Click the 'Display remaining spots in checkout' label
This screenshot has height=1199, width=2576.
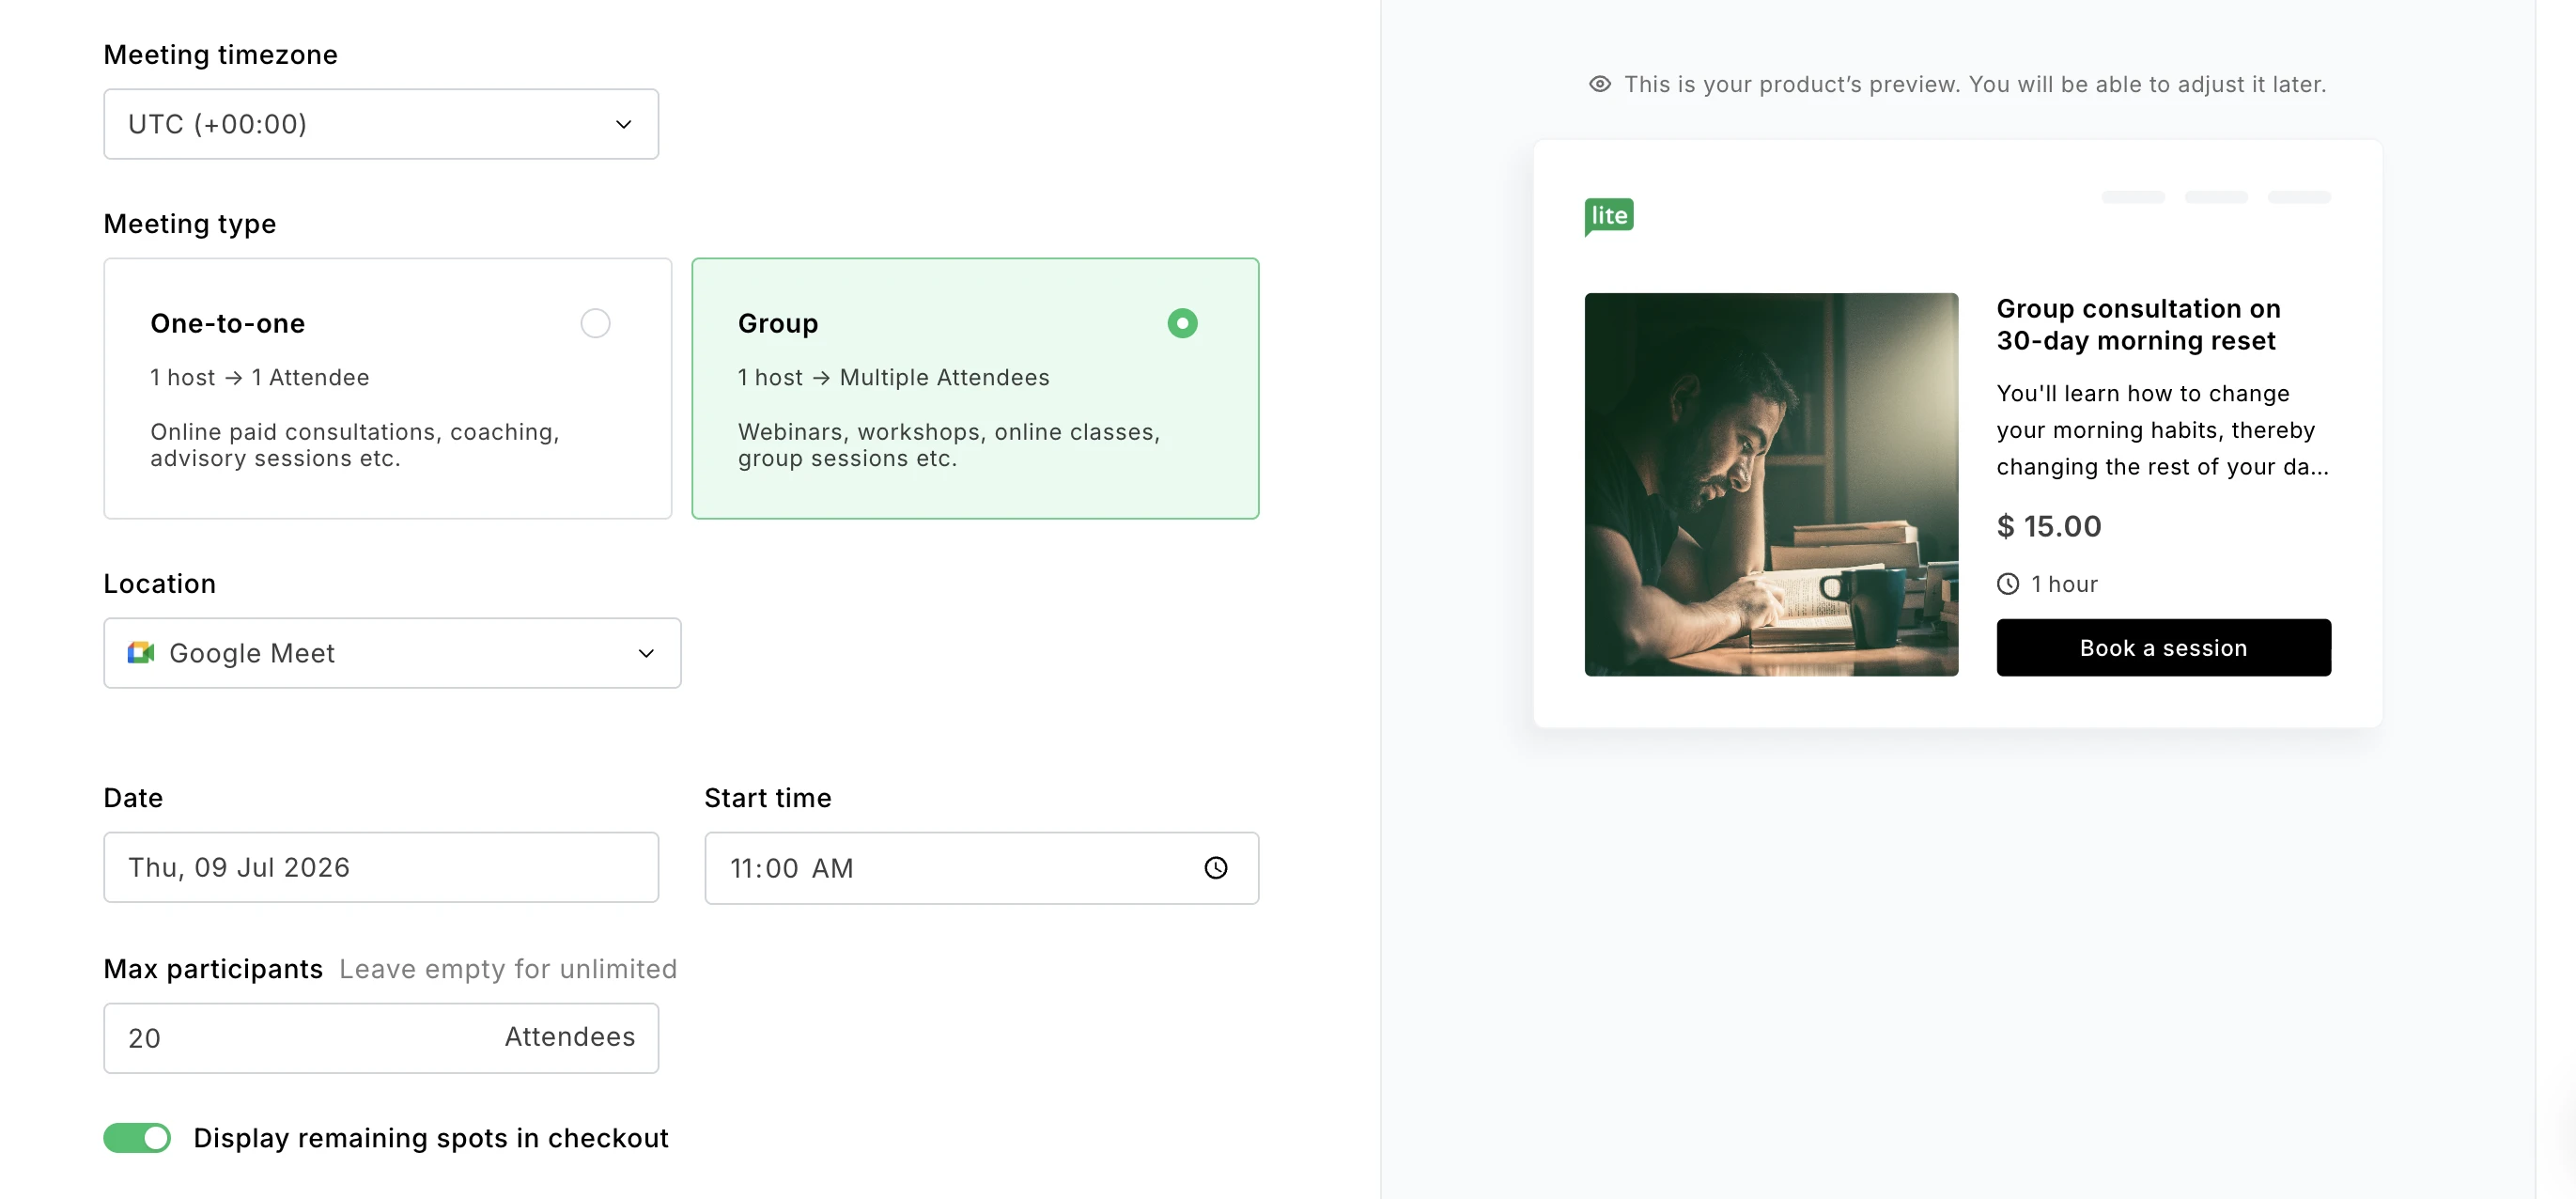click(x=431, y=1138)
